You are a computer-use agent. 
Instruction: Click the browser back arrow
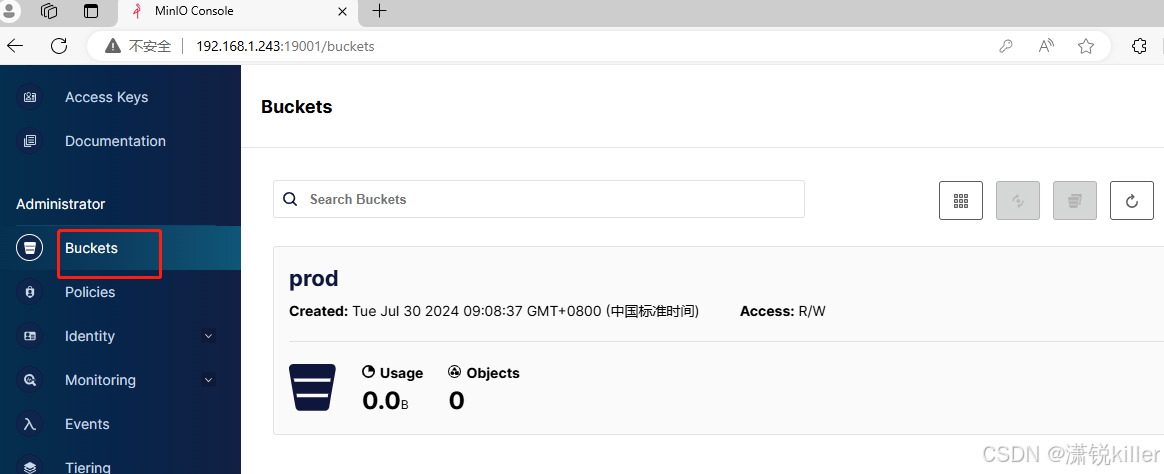click(15, 46)
